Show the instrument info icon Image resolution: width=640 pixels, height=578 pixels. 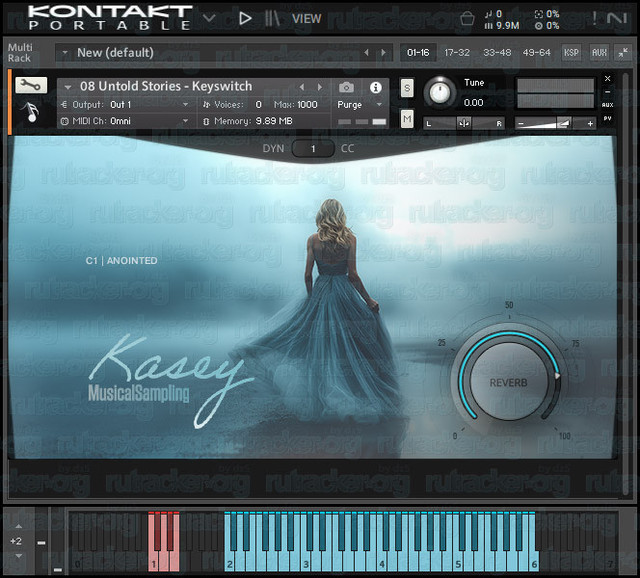[376, 87]
